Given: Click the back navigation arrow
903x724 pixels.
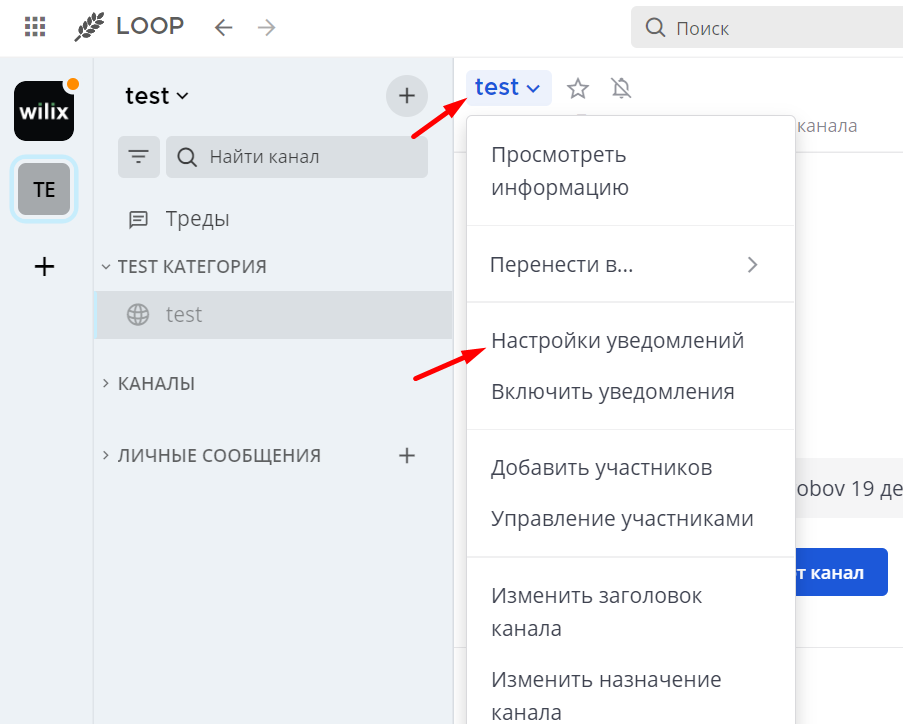Looking at the screenshot, I should point(223,27).
